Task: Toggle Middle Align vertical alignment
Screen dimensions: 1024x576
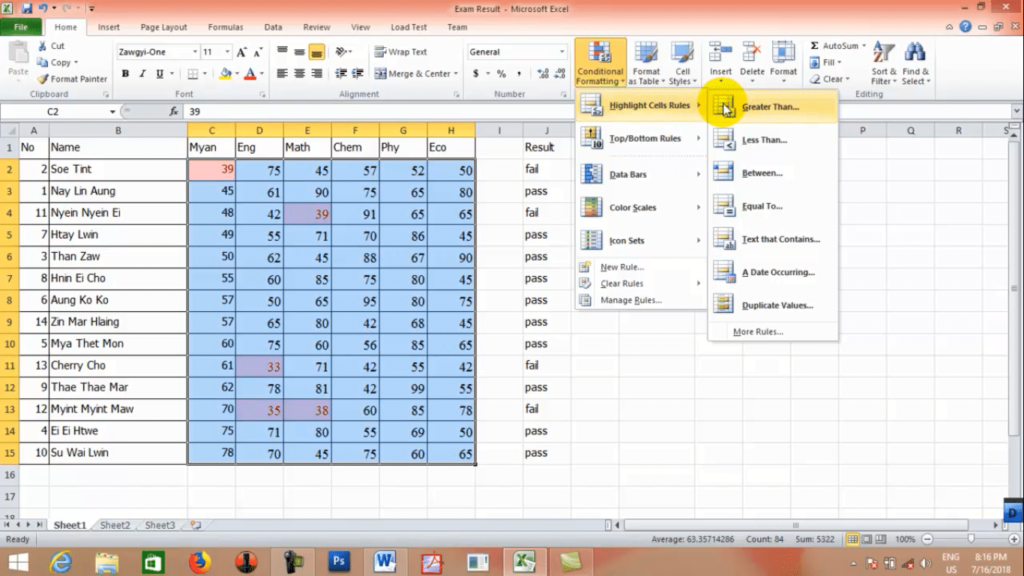Action: click(x=299, y=52)
